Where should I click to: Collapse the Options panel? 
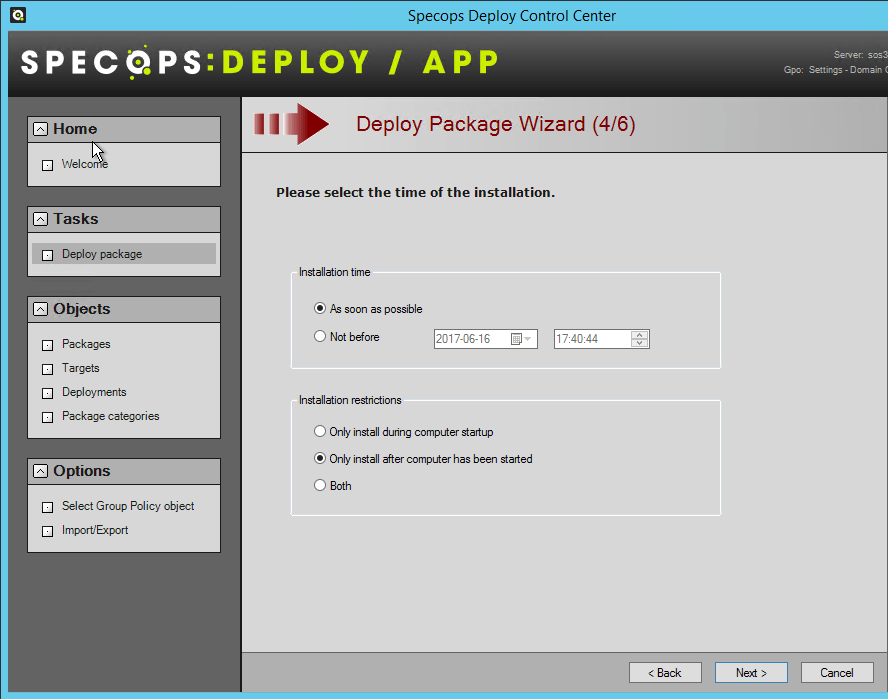click(x=40, y=471)
